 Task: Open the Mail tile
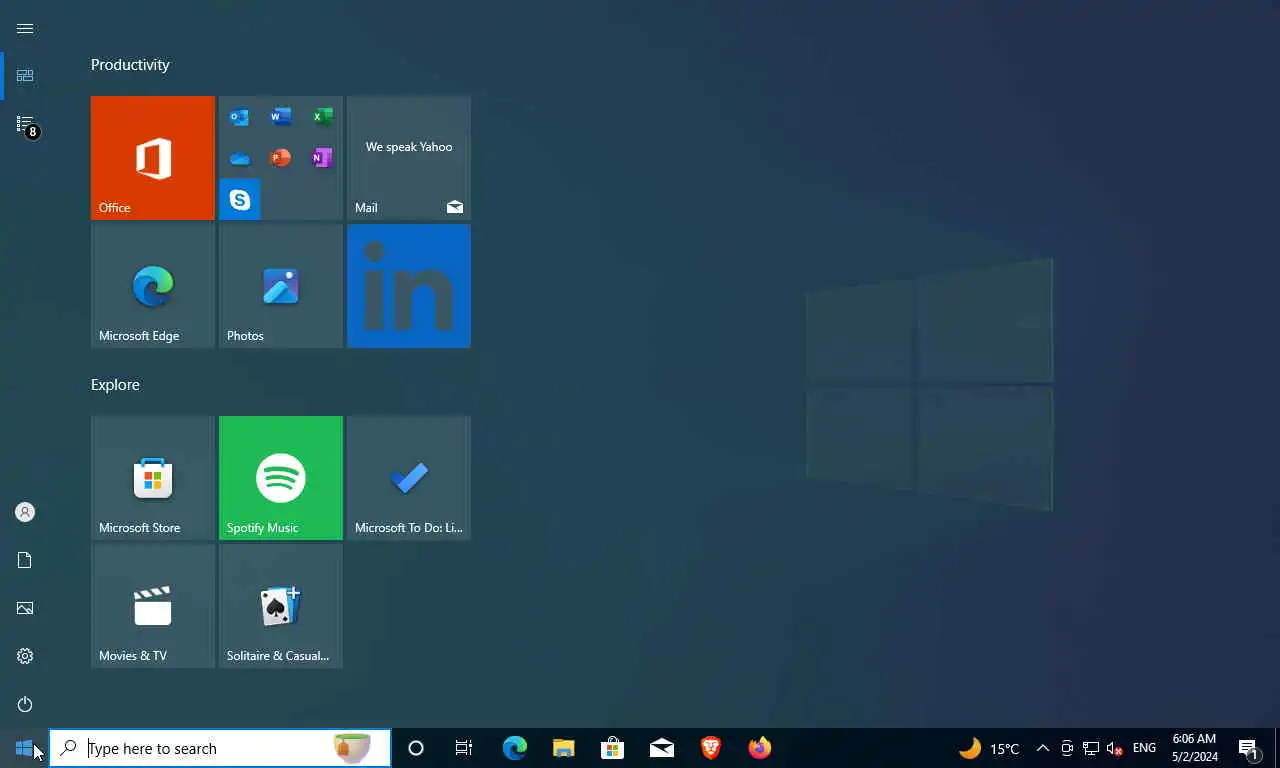pos(409,158)
